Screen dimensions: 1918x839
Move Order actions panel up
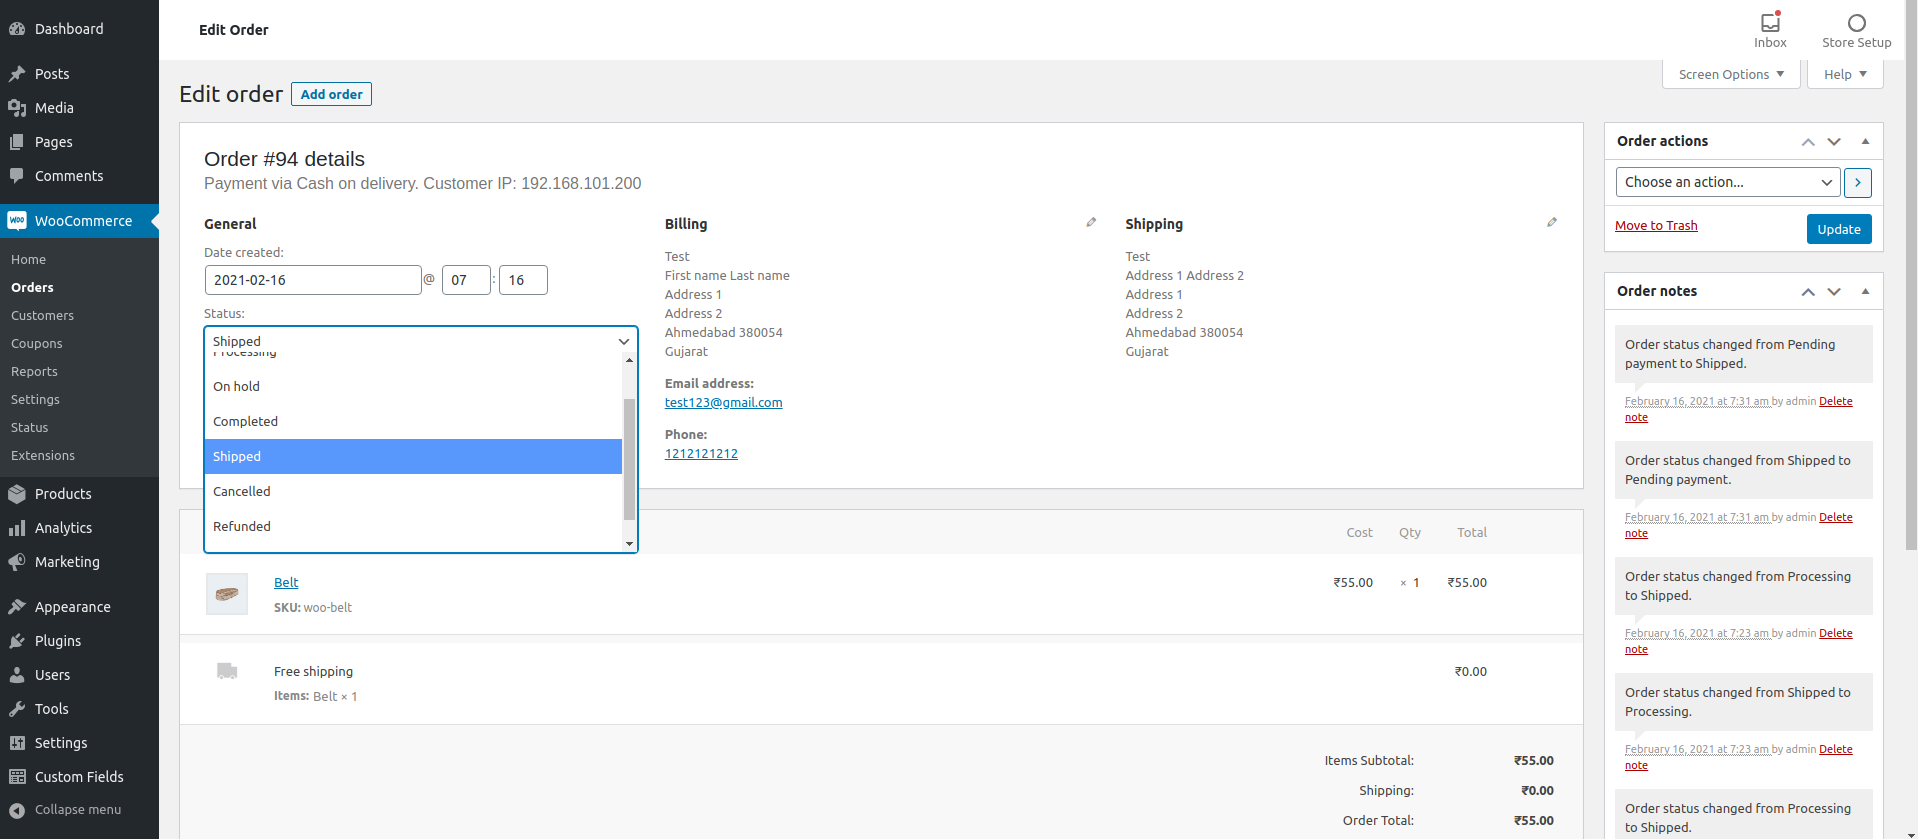point(1808,142)
